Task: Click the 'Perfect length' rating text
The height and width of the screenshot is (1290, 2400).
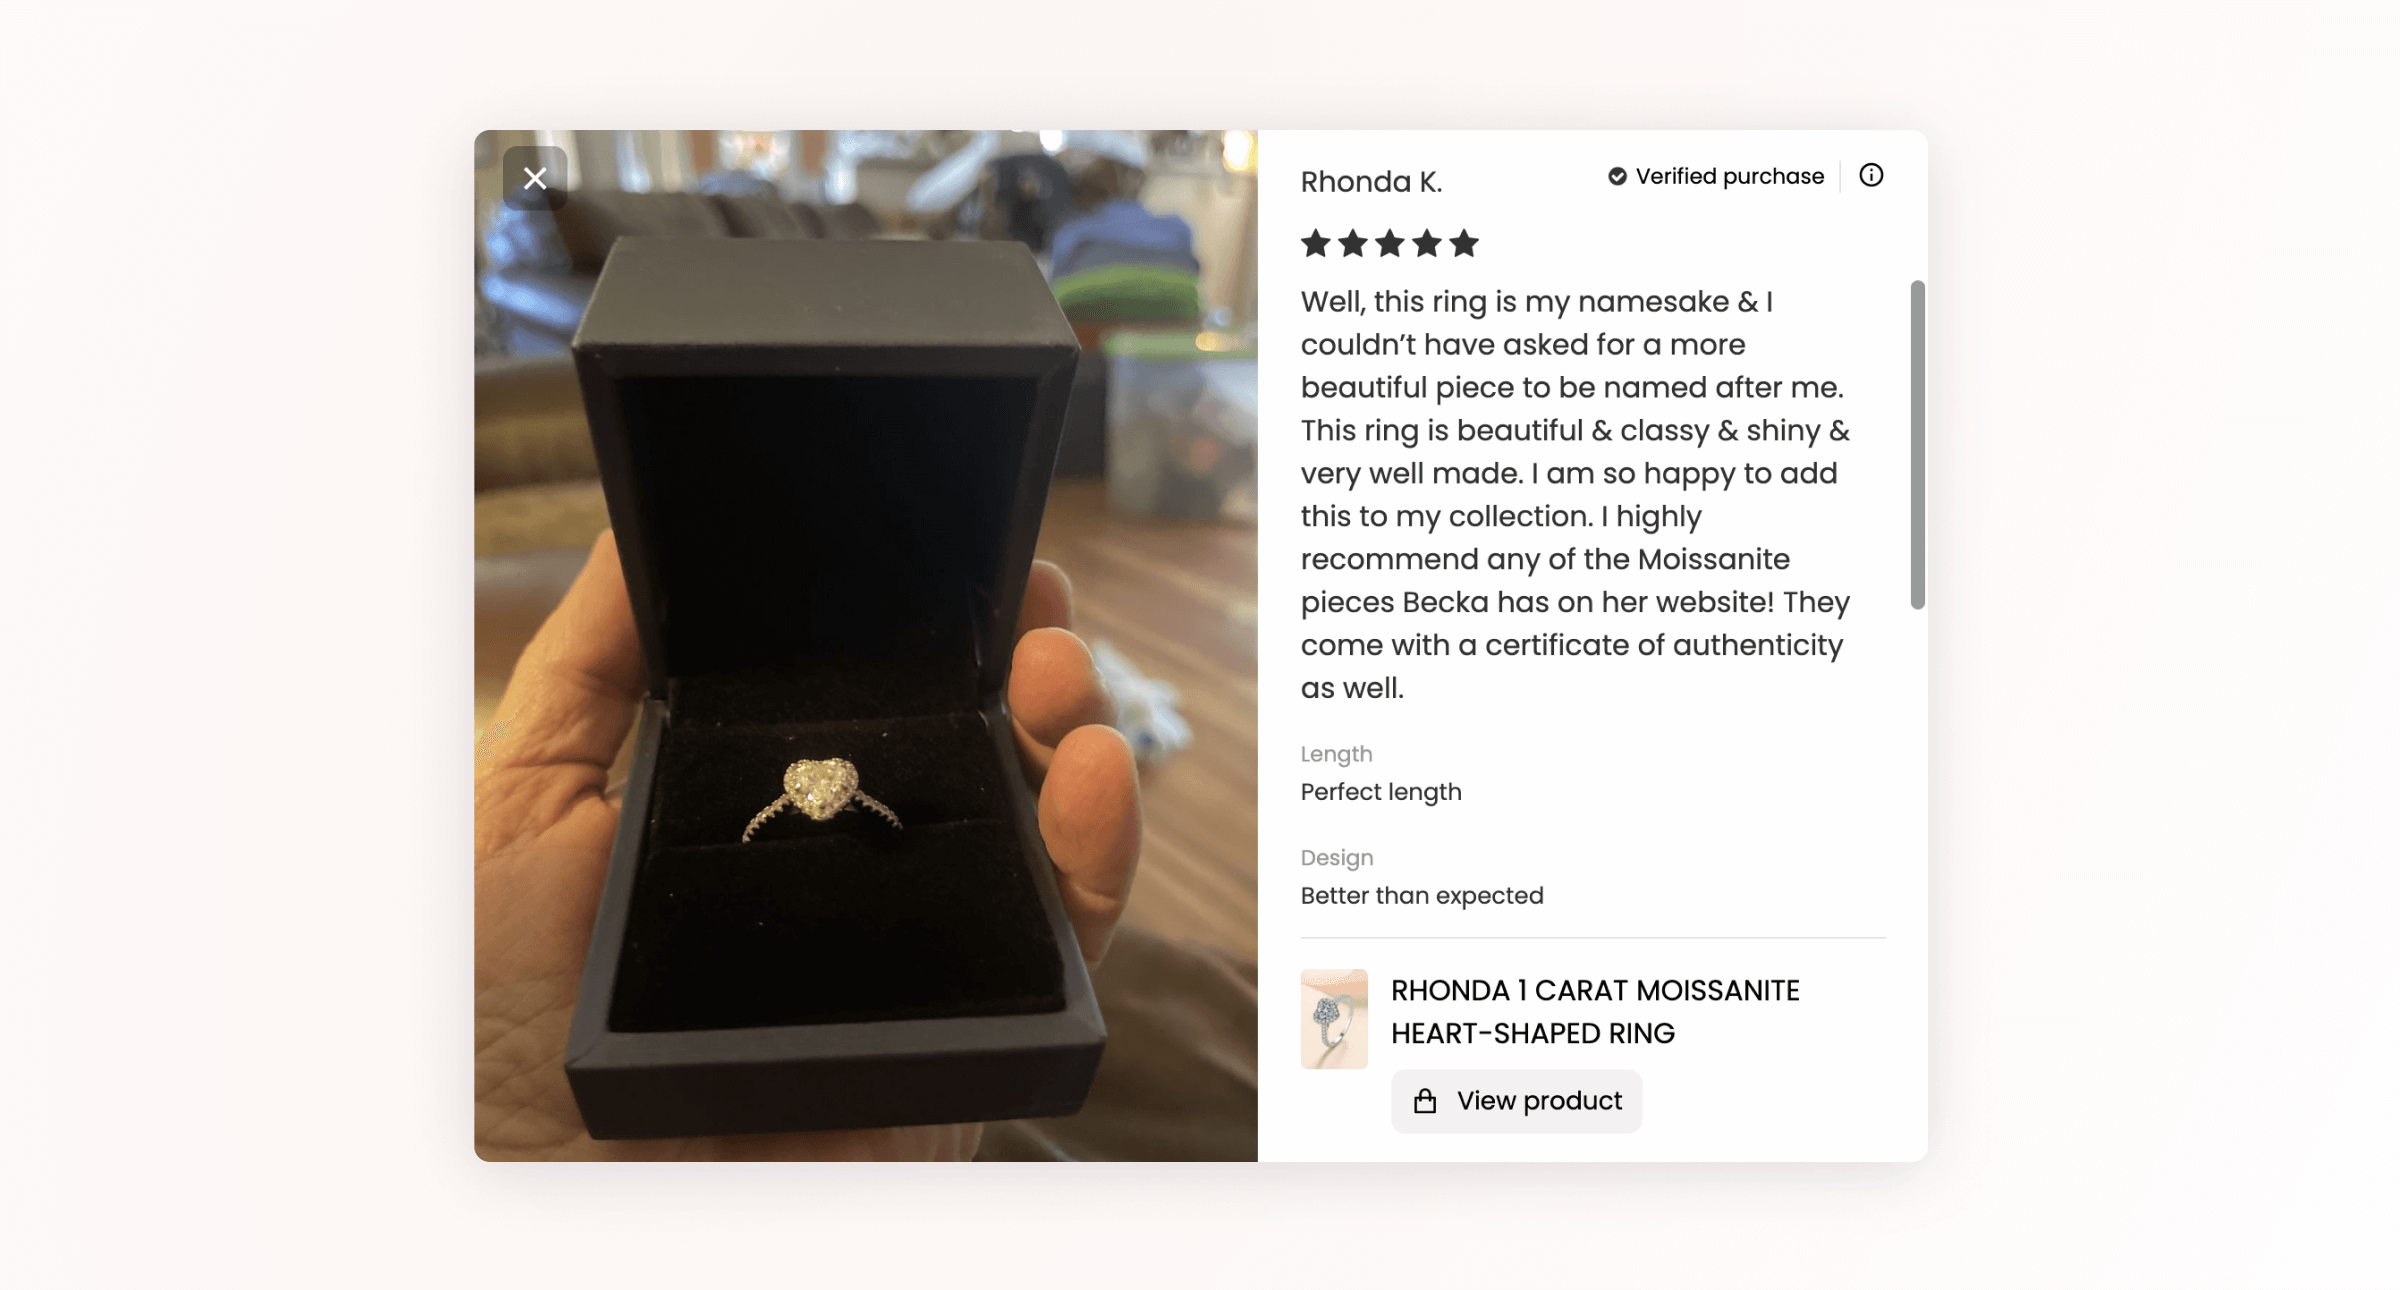Action: pos(1381,792)
